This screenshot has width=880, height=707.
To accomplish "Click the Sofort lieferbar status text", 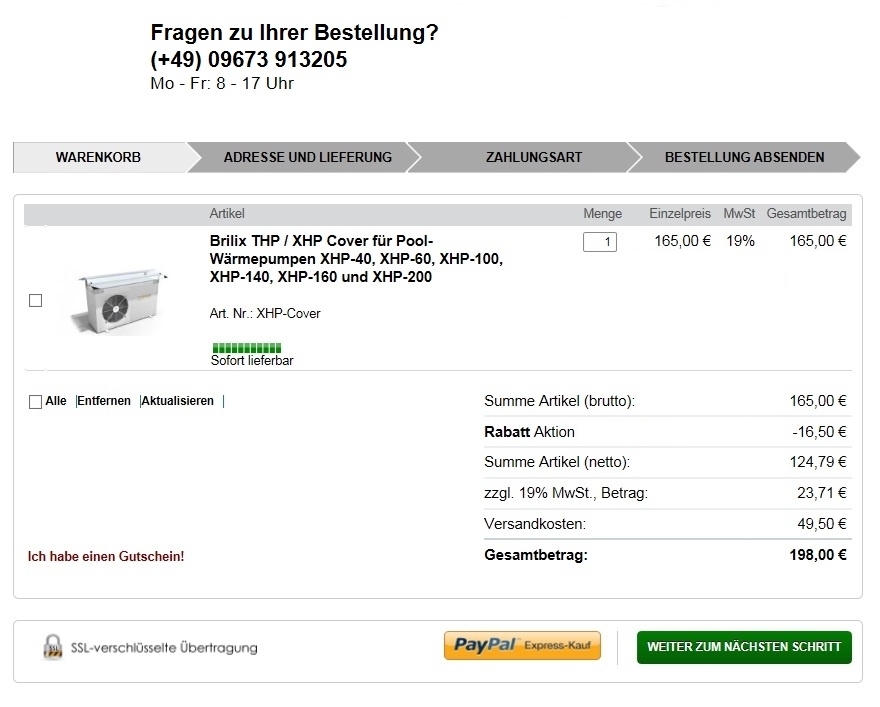I will [252, 361].
